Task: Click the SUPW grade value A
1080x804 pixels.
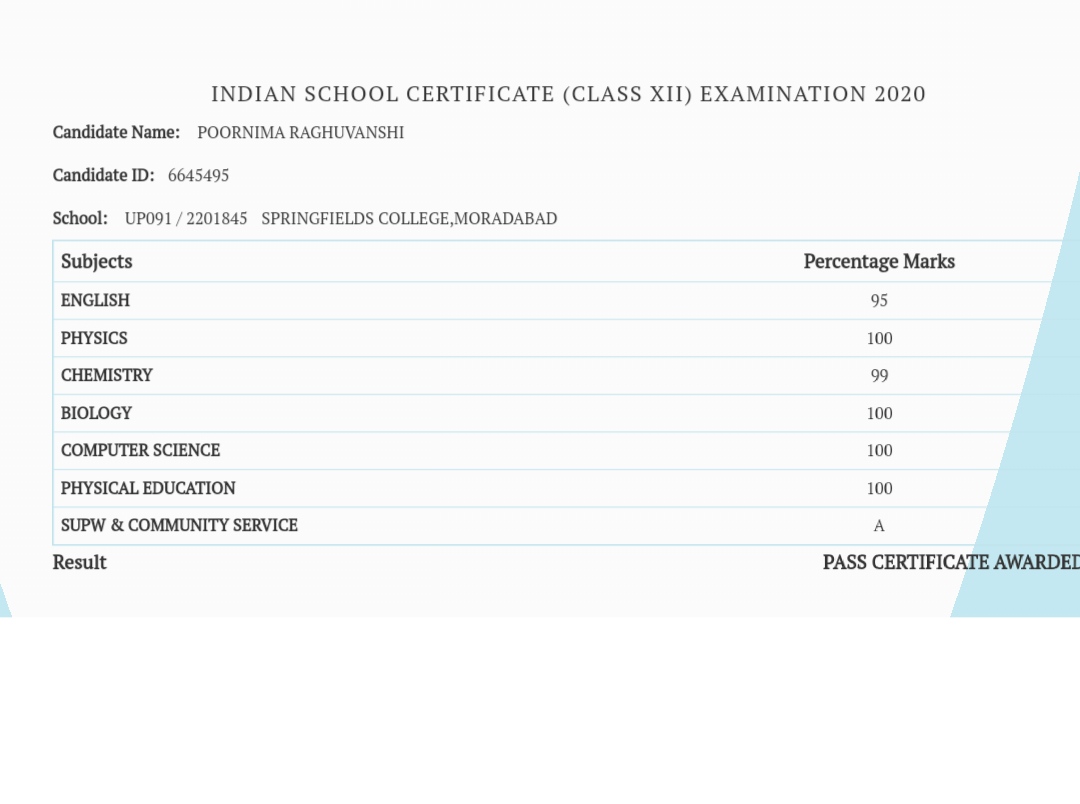Action: pos(879,526)
